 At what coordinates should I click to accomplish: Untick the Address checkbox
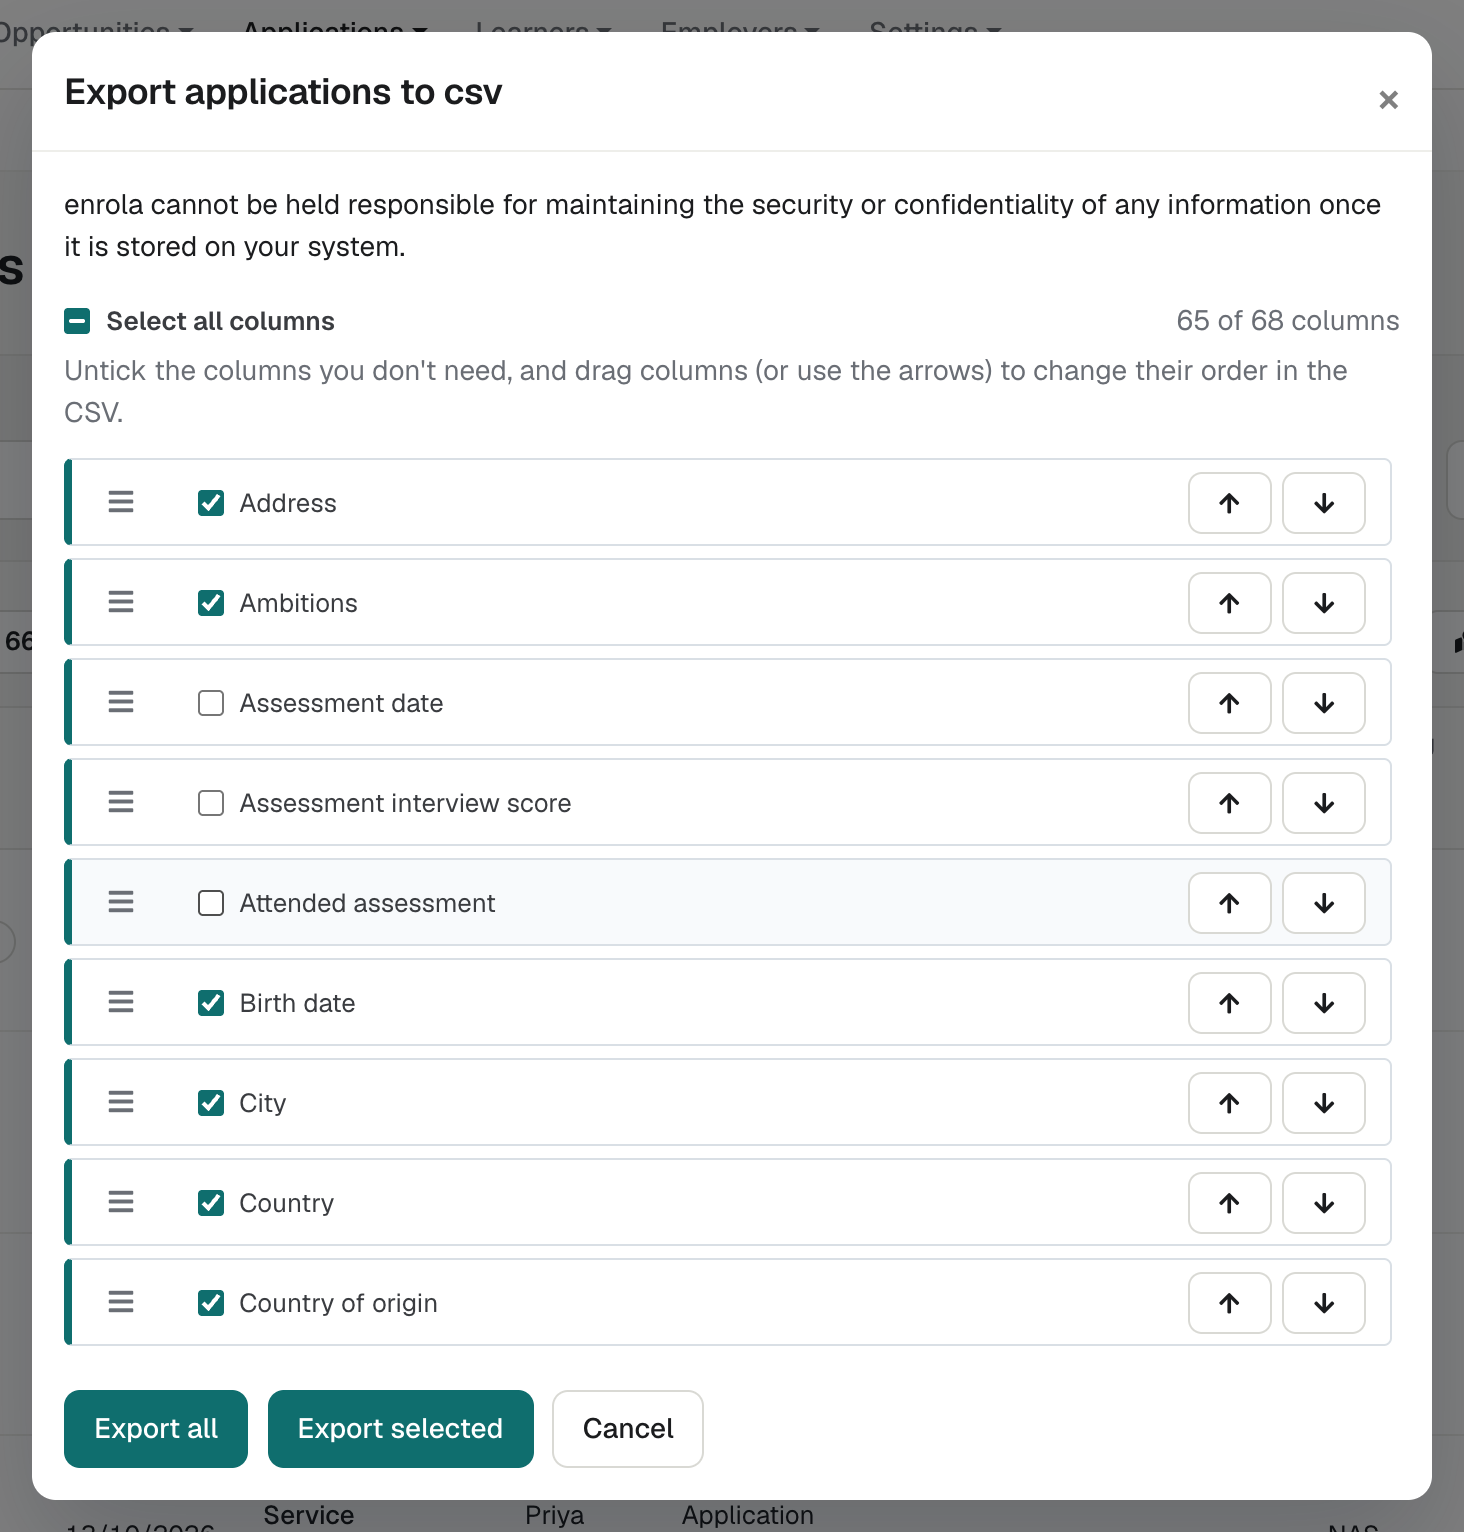click(x=211, y=503)
